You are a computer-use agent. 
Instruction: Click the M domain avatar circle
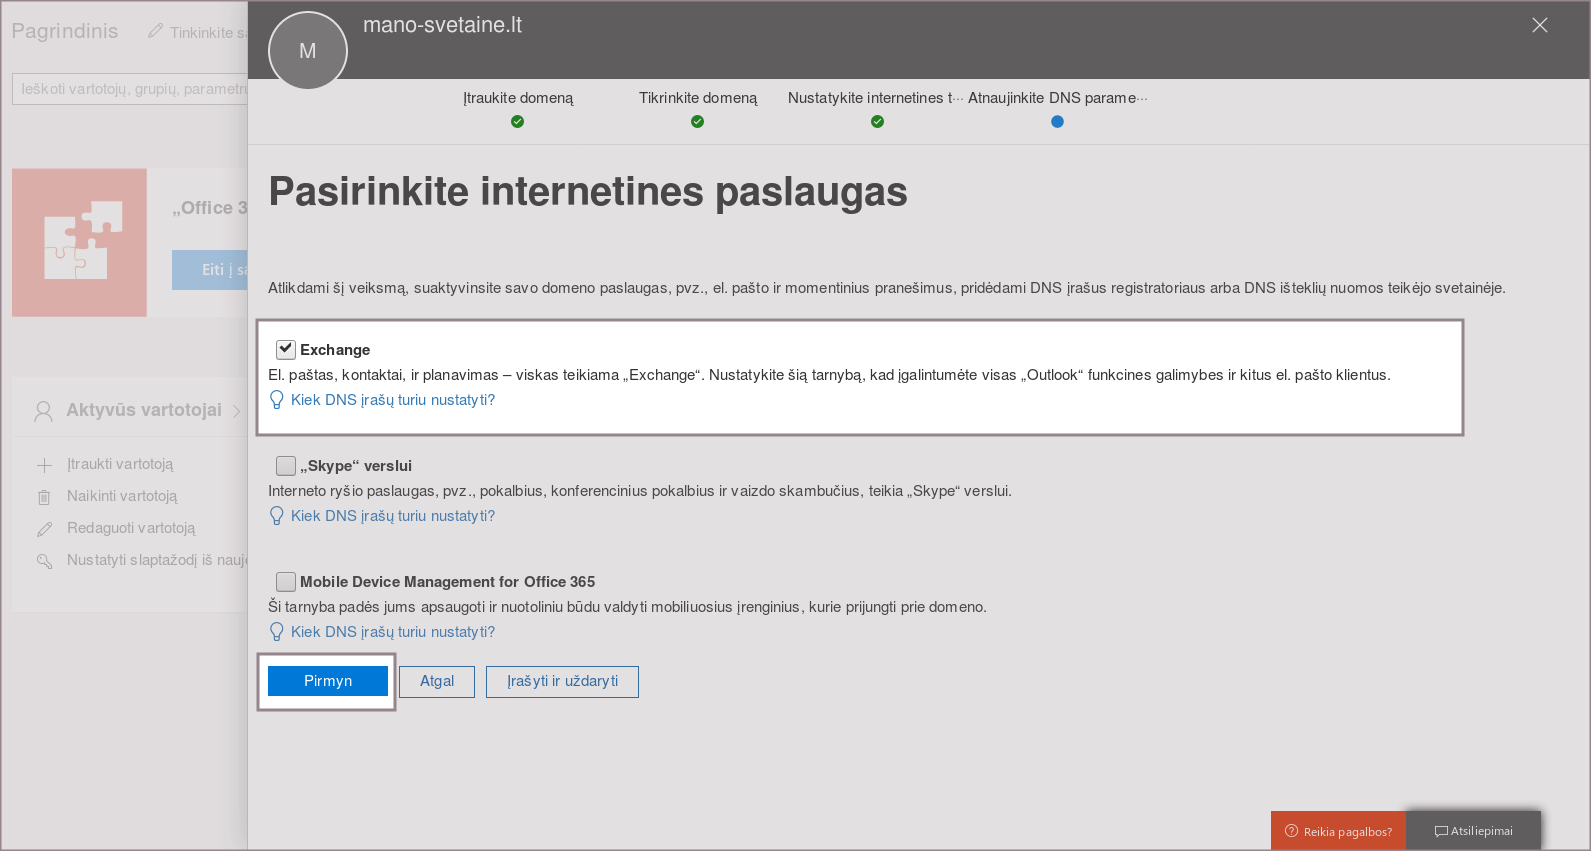308,51
